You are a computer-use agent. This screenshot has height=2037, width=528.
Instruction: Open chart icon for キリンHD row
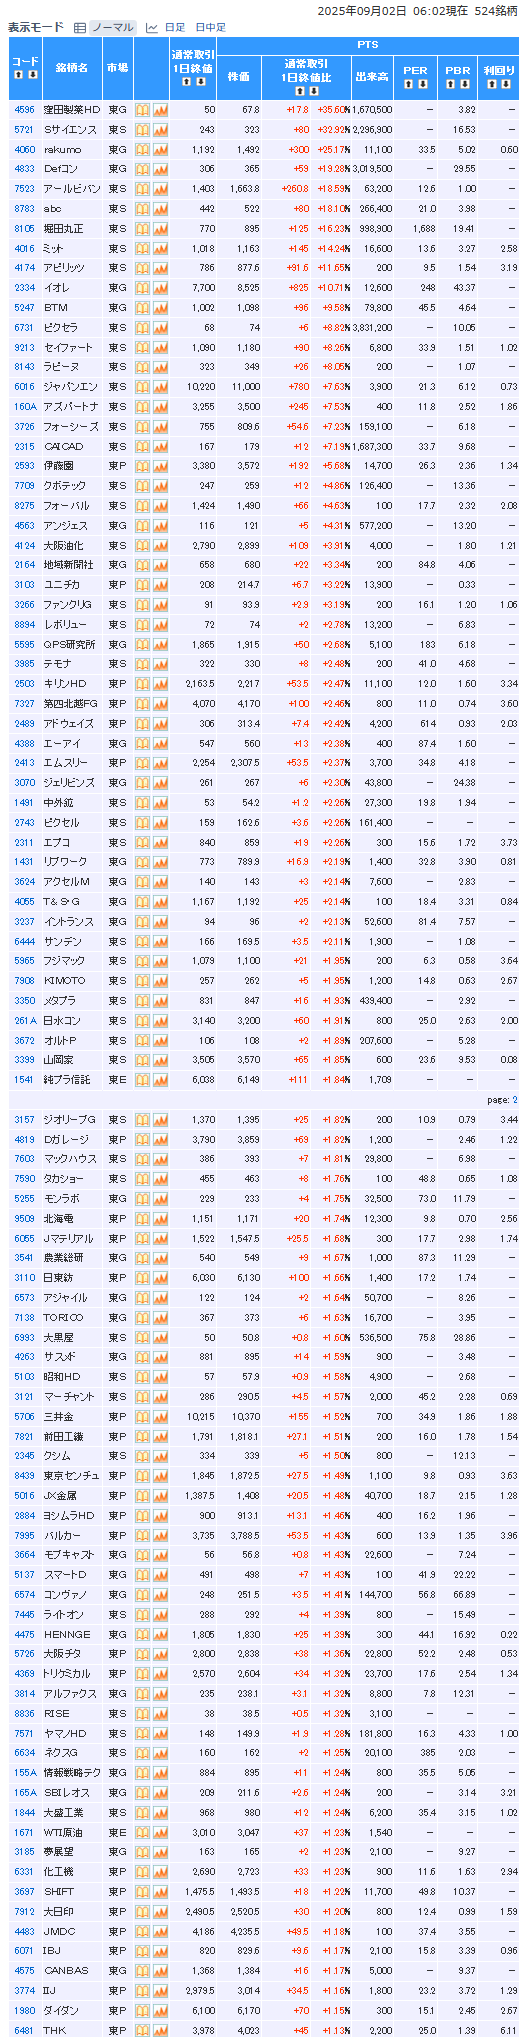(160, 683)
